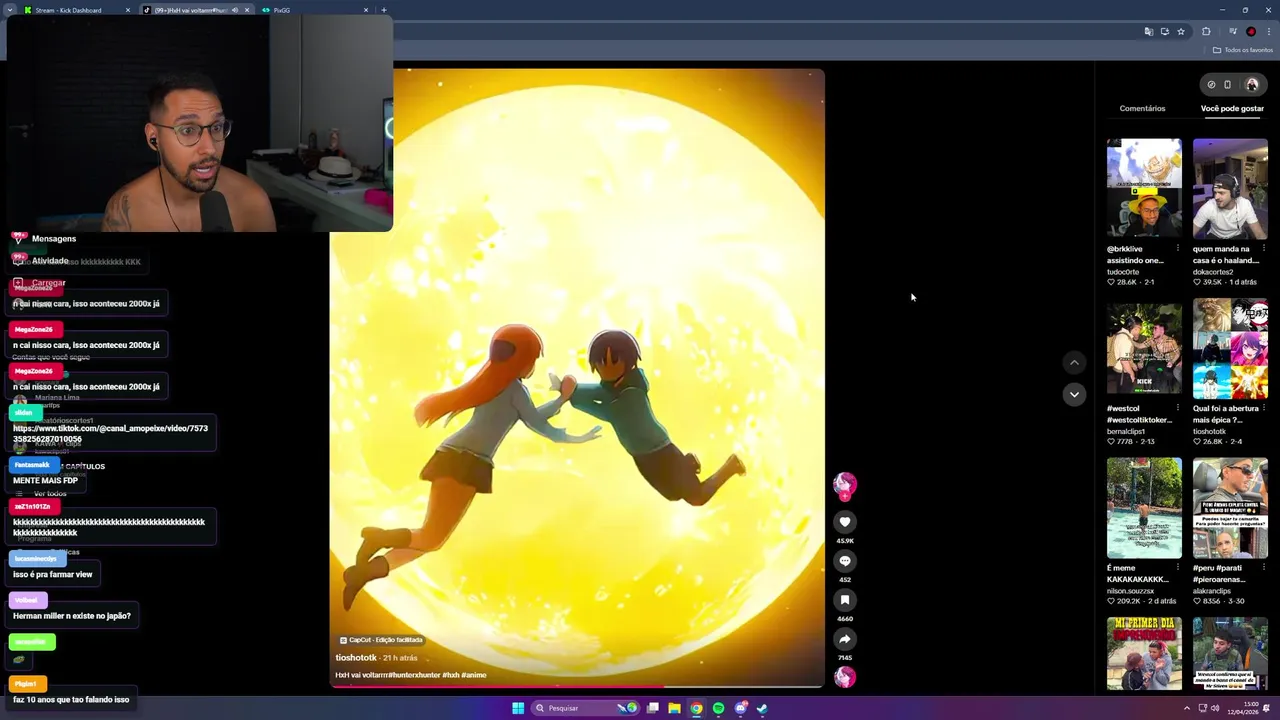Open File Explorer from the taskbar

(674, 708)
